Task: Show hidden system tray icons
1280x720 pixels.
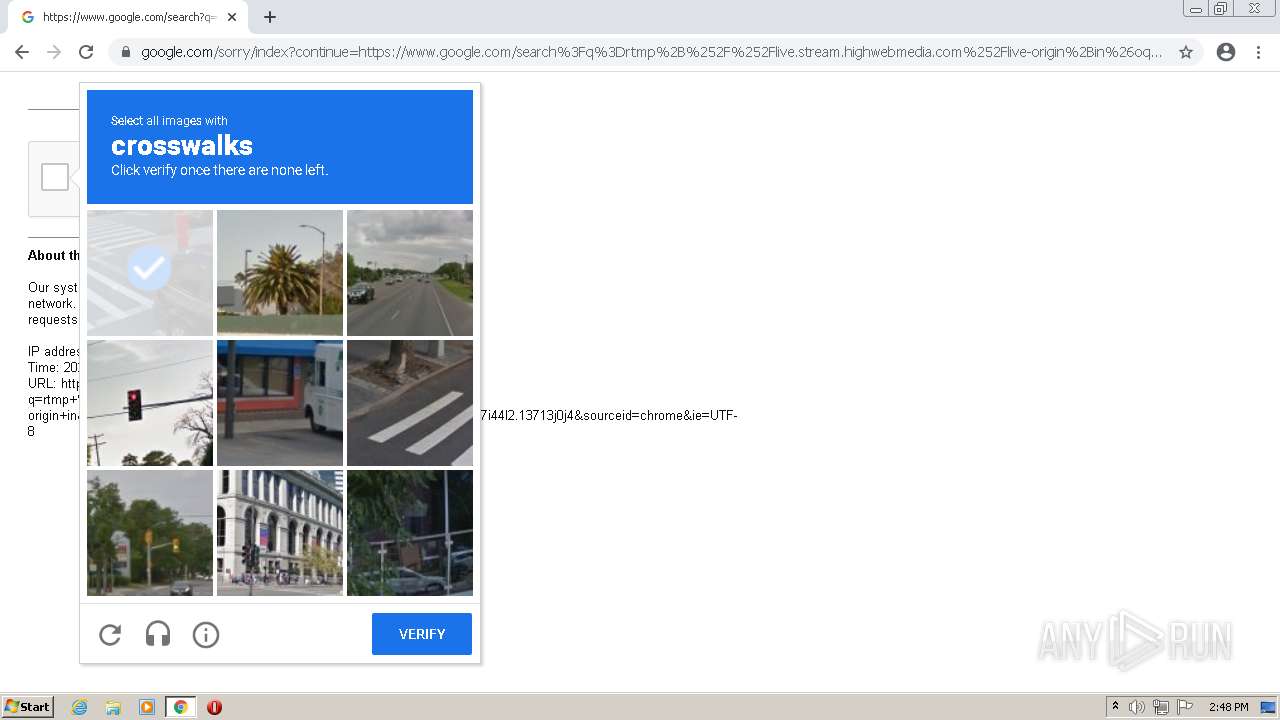Action: 1115,707
